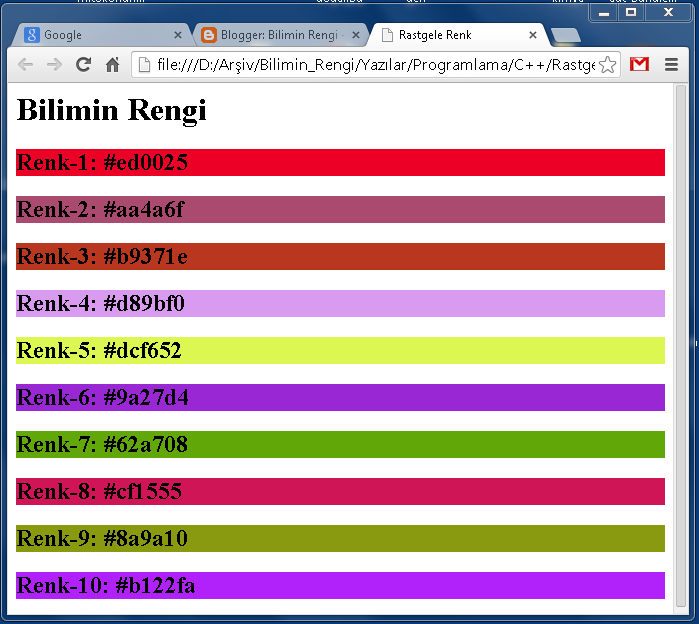Screen dimensions: 699x624
Task: Click the green Renk-7 #62a708 bar
Action: coord(340,444)
